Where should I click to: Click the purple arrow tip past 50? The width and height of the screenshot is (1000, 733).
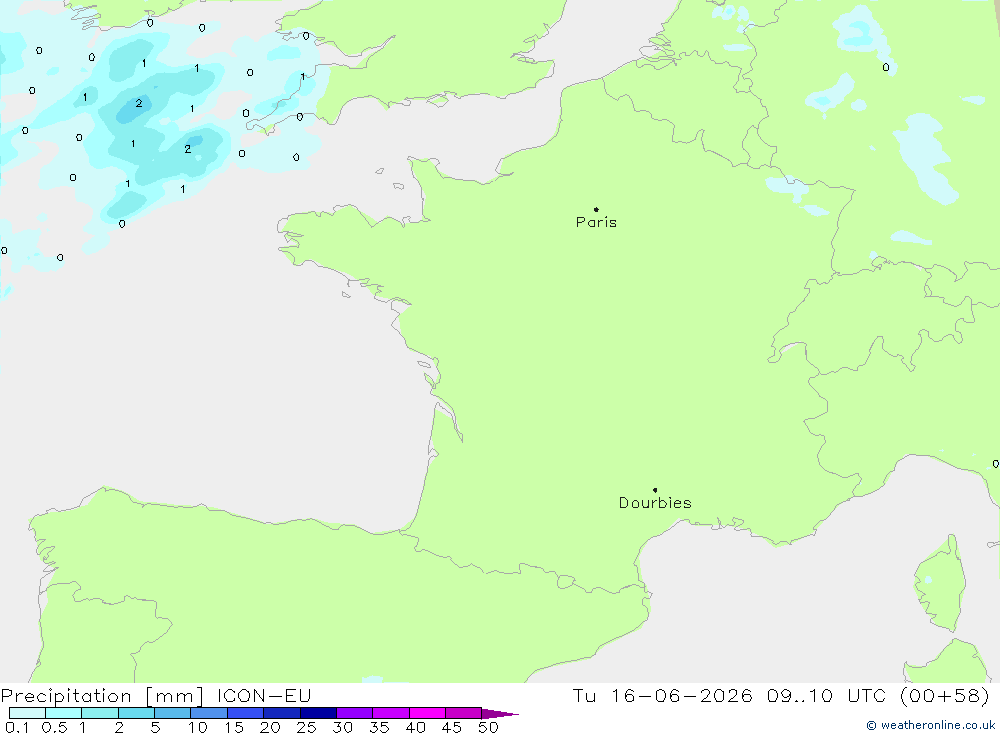(500, 713)
